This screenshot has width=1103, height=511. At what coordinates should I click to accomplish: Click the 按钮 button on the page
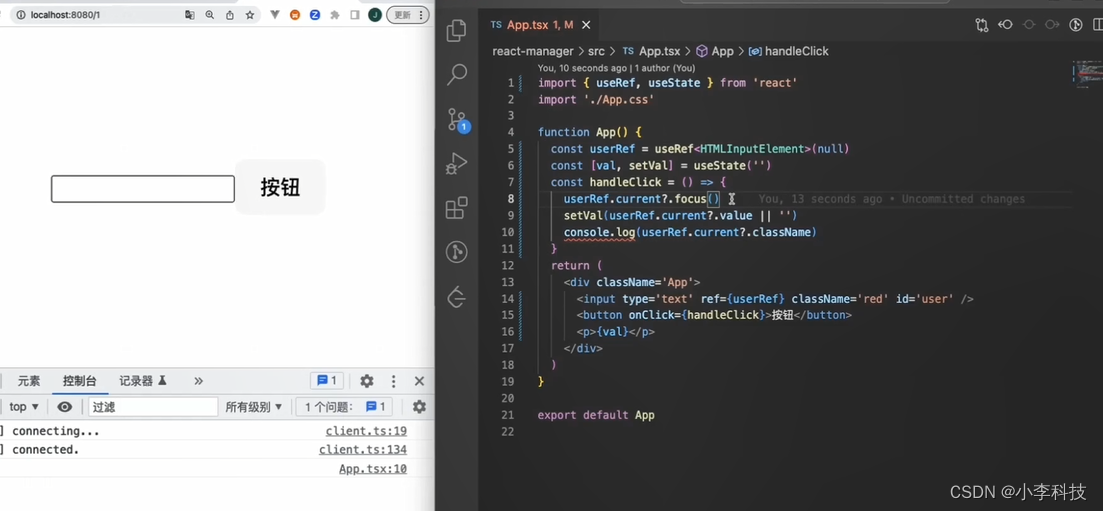pyautogui.click(x=280, y=187)
